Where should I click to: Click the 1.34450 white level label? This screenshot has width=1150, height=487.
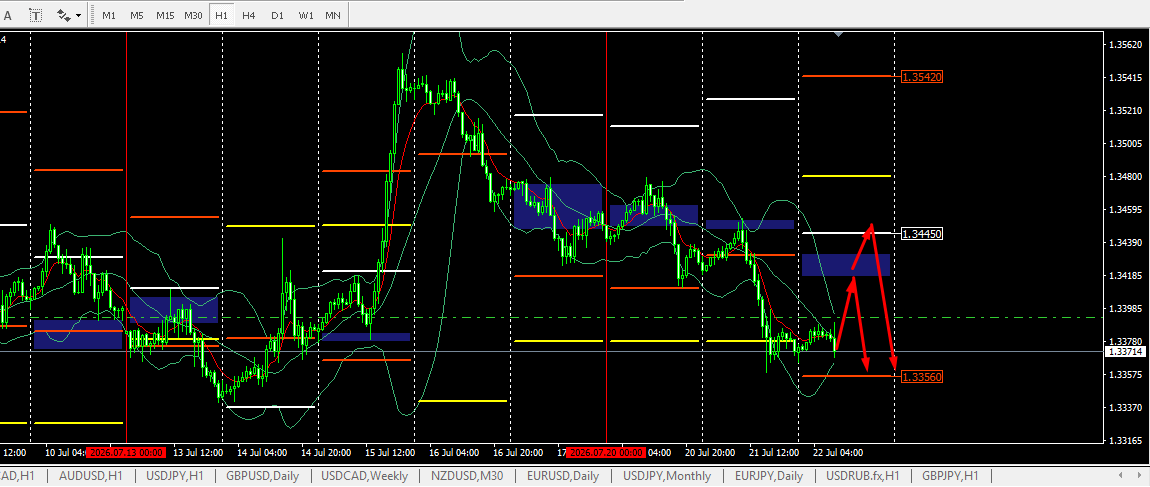click(x=922, y=233)
